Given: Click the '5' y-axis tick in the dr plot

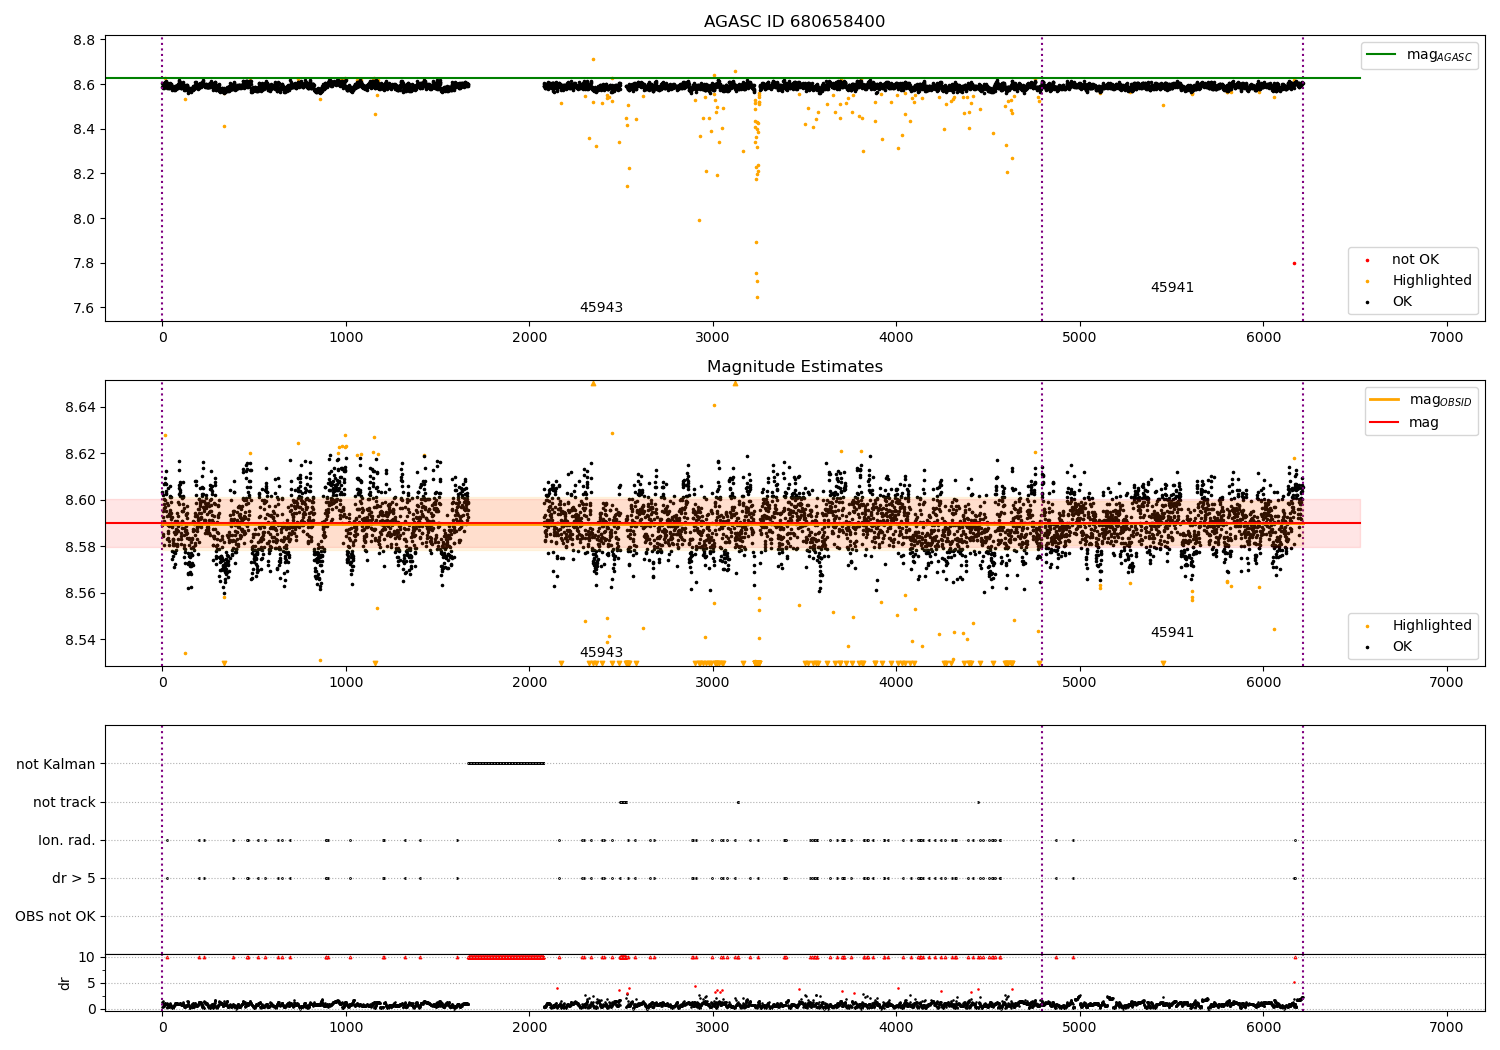Looking at the screenshot, I should click(92, 983).
